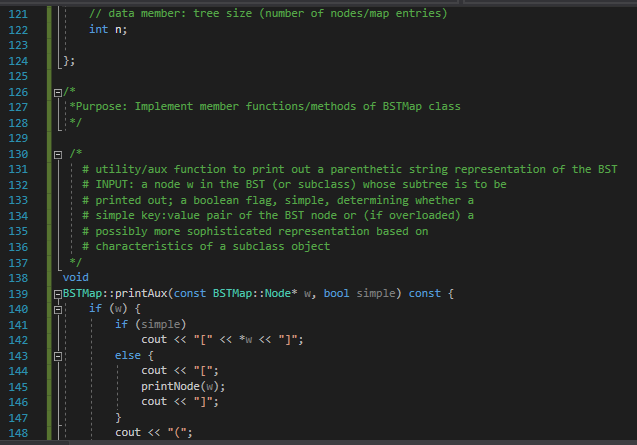
Task: Click the closing '*/' on line 128
Action: (x=76, y=122)
